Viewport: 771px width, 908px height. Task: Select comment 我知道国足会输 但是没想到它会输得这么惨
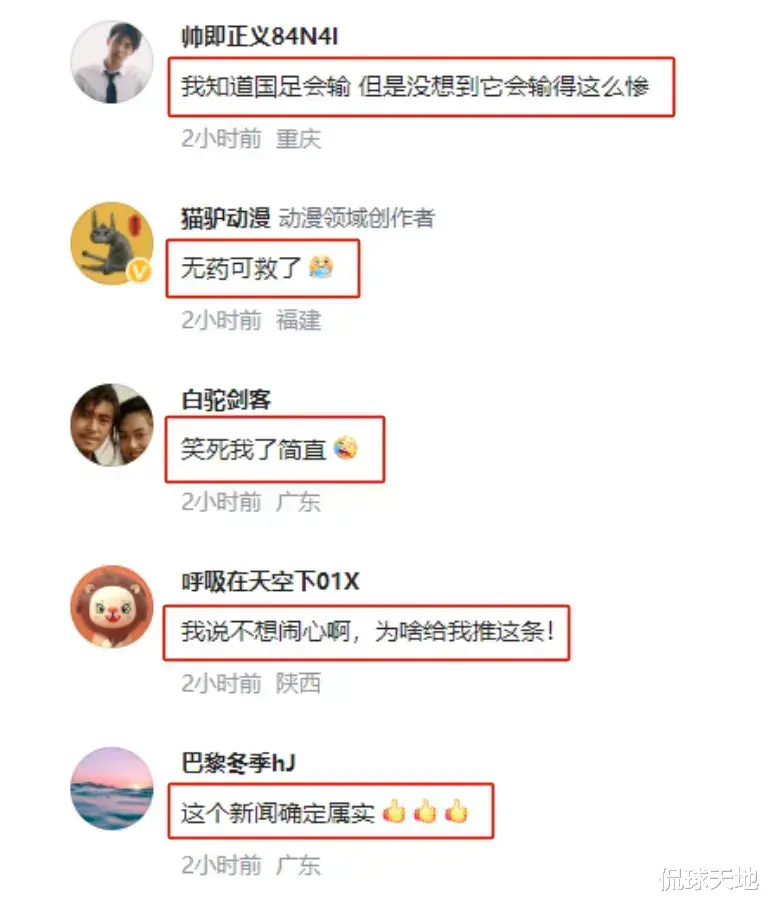click(415, 87)
